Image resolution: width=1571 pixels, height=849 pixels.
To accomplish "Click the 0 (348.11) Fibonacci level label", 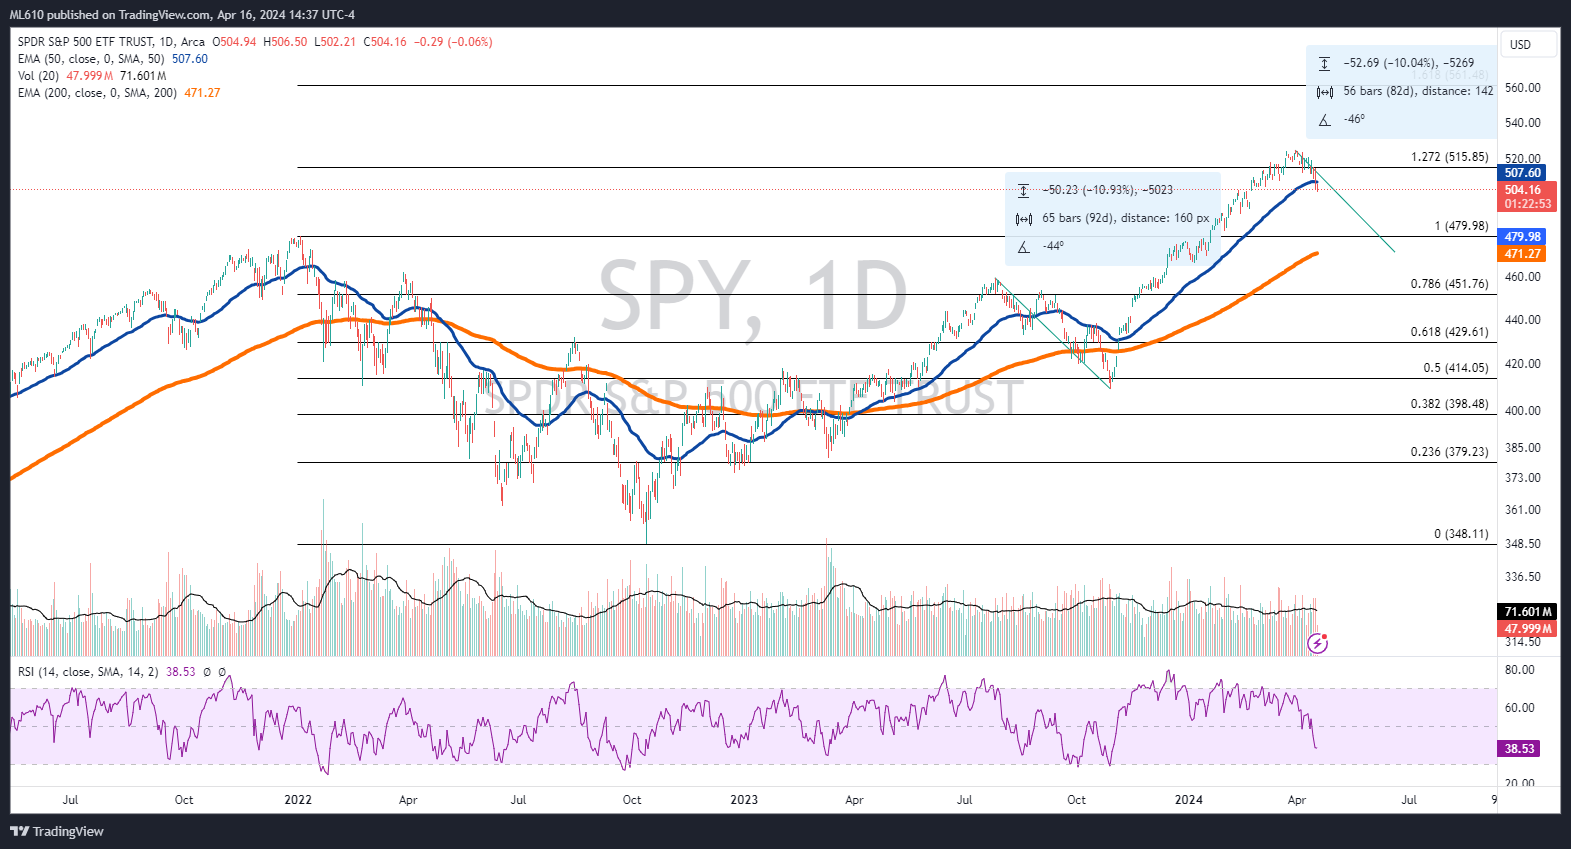I will [1461, 534].
